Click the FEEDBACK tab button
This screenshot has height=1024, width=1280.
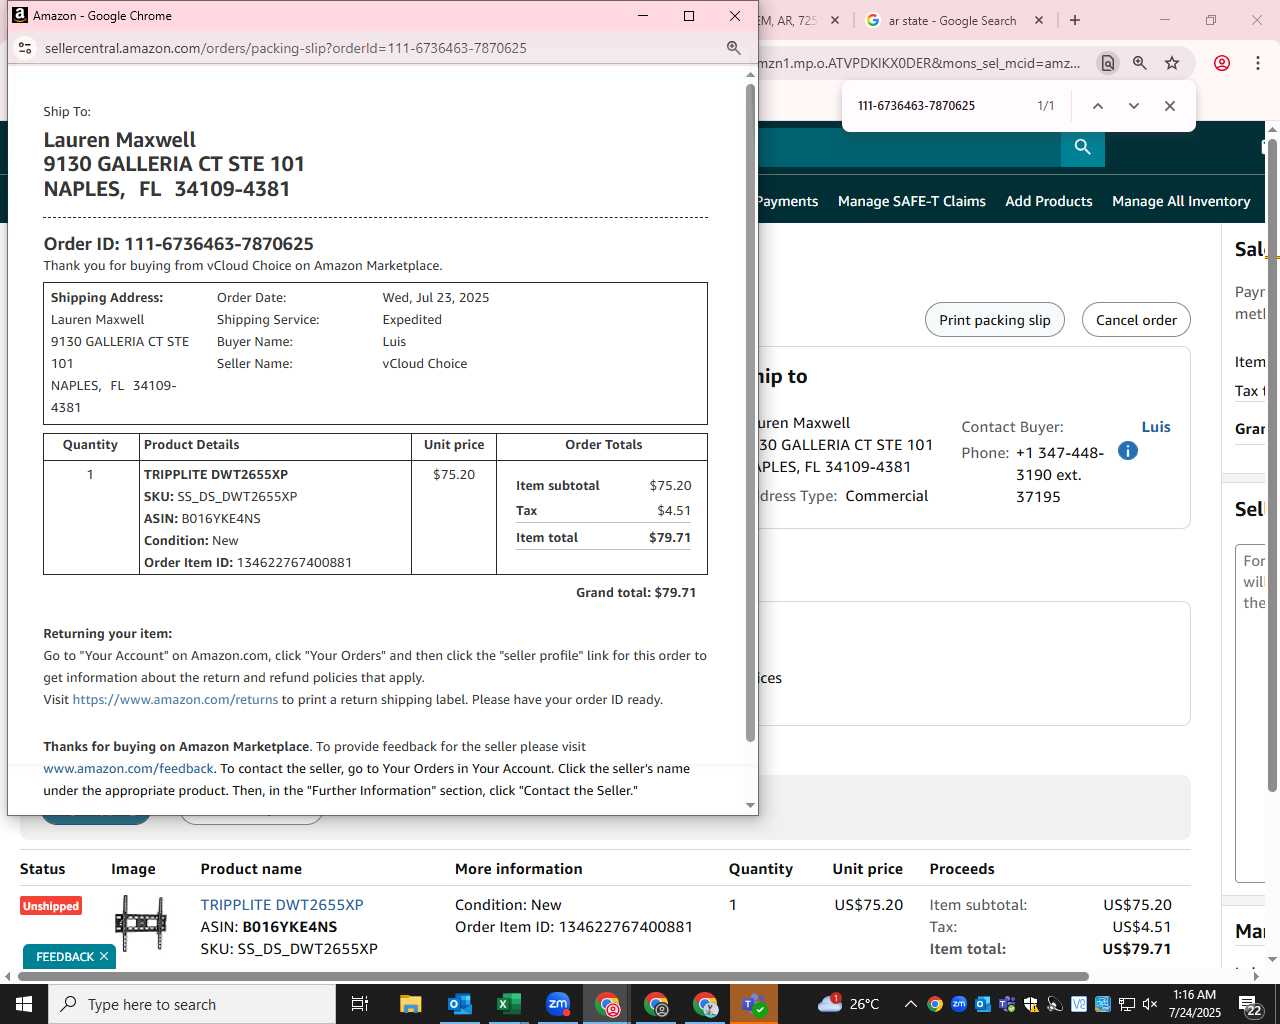tap(65, 957)
